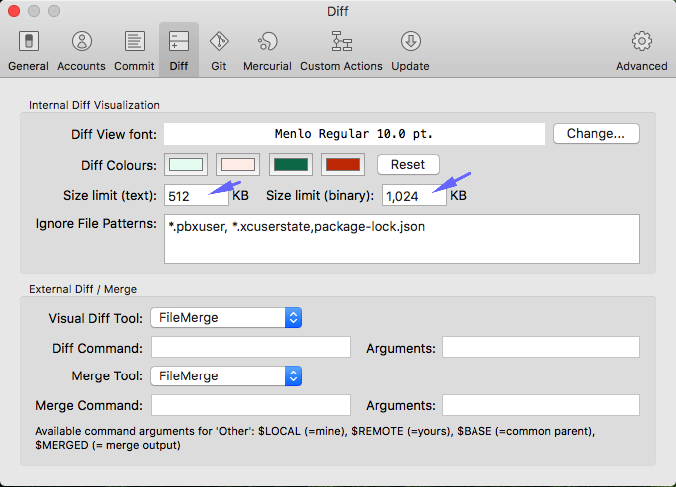Click the Diff Command Arguments field
Screen dimensions: 676x487
pyautogui.click(x=541, y=347)
